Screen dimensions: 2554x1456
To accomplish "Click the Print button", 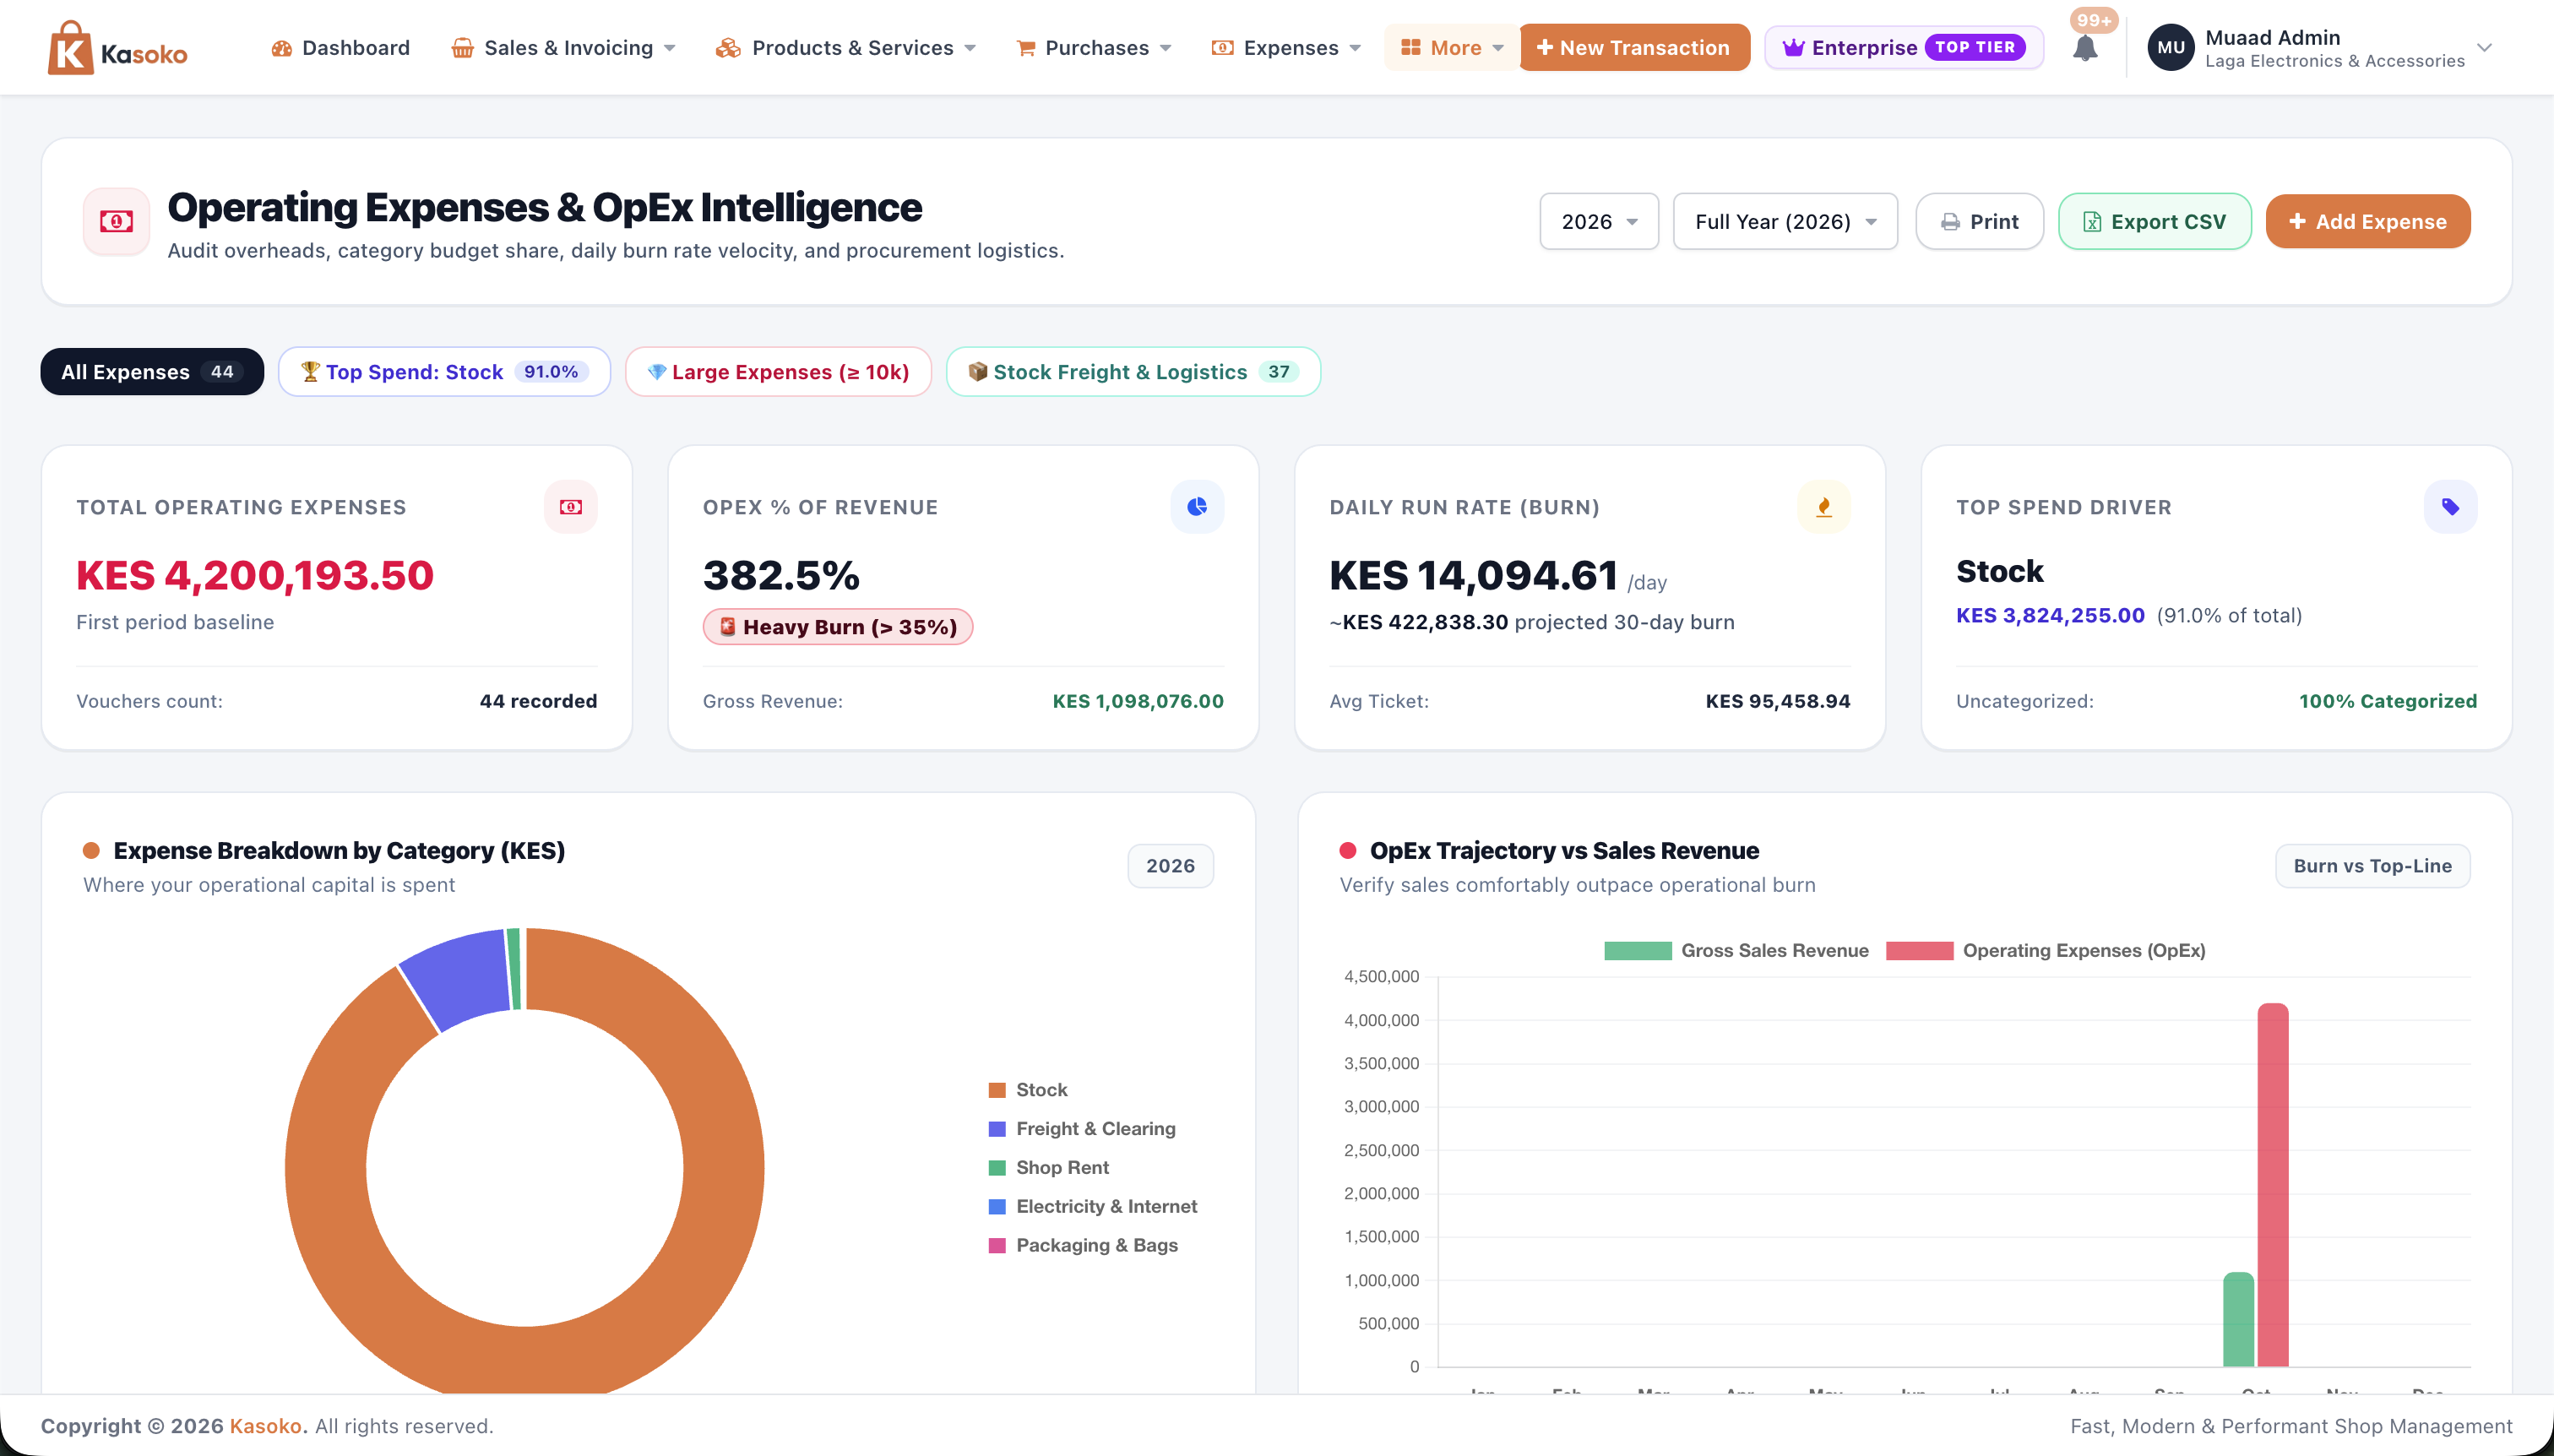I will pos(1979,222).
